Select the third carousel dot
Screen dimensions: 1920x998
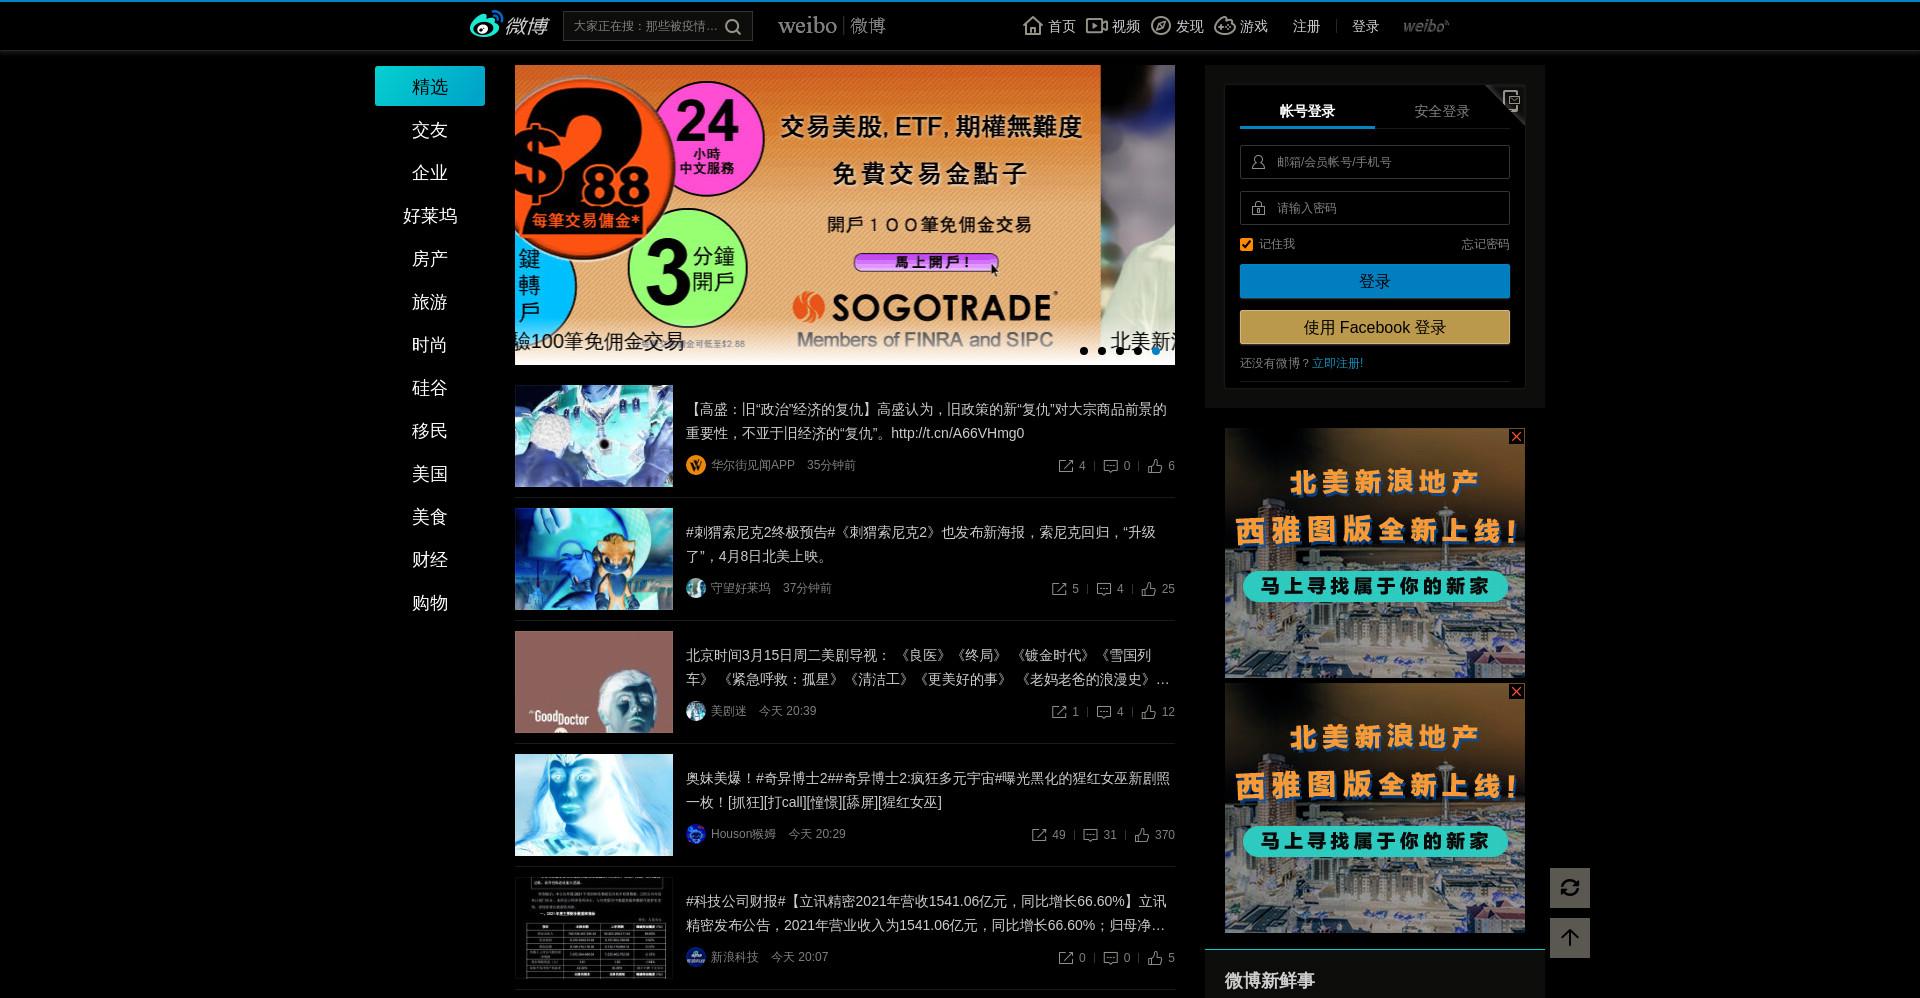(1120, 351)
